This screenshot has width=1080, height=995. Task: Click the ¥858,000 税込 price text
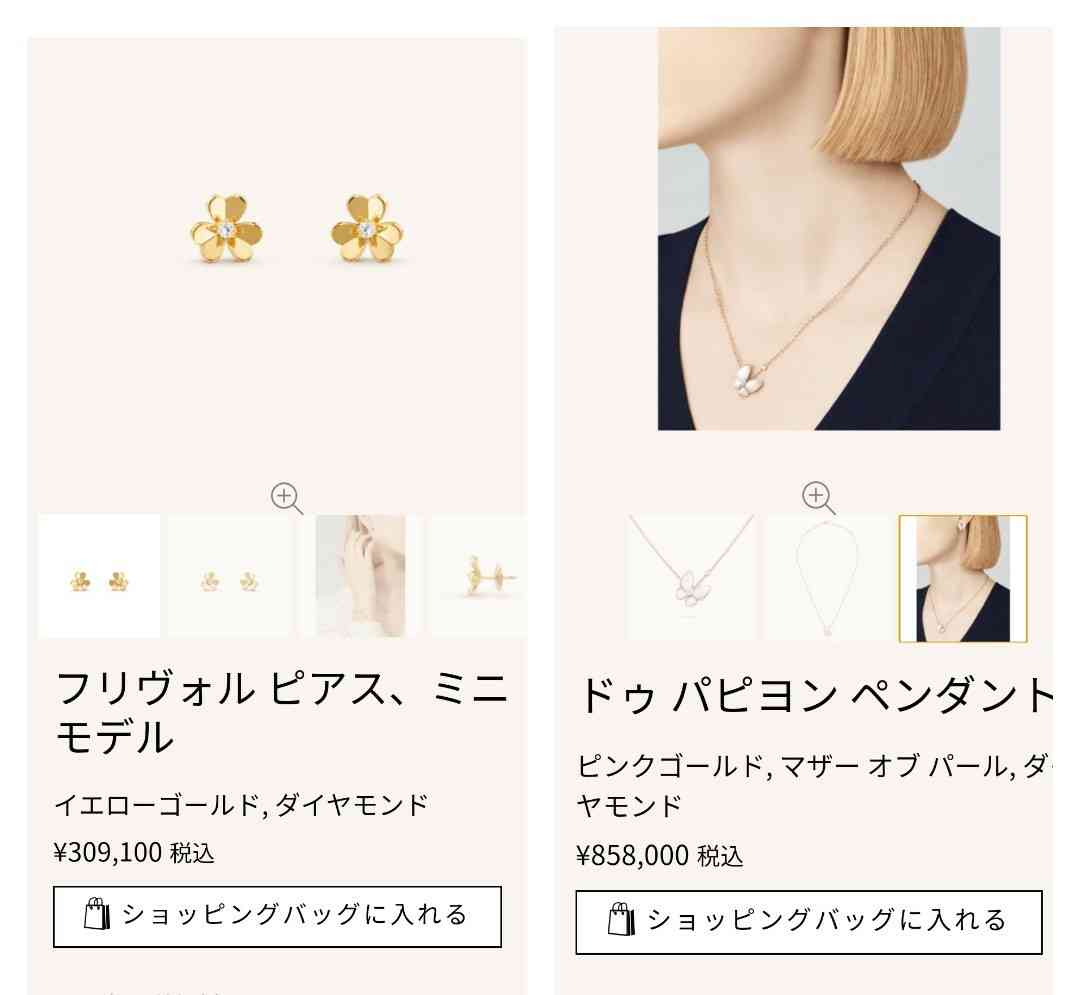pos(660,856)
